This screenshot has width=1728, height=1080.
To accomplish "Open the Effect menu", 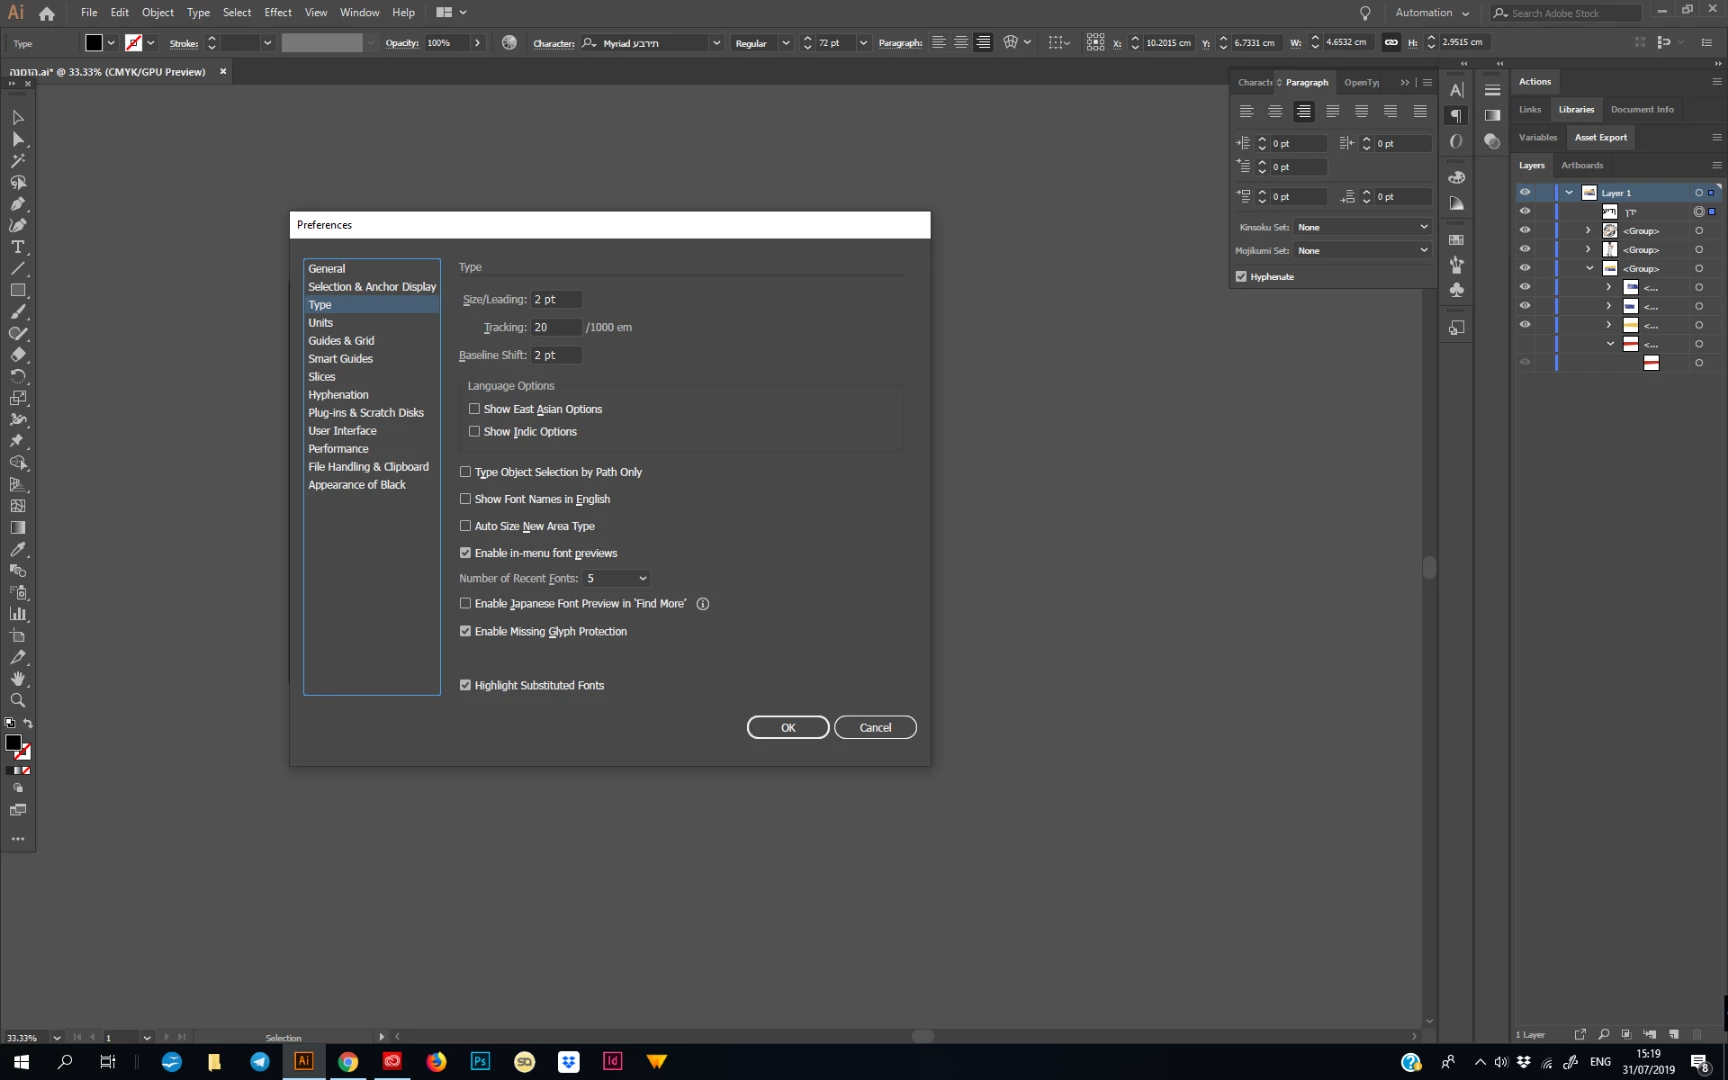I will coord(278,12).
